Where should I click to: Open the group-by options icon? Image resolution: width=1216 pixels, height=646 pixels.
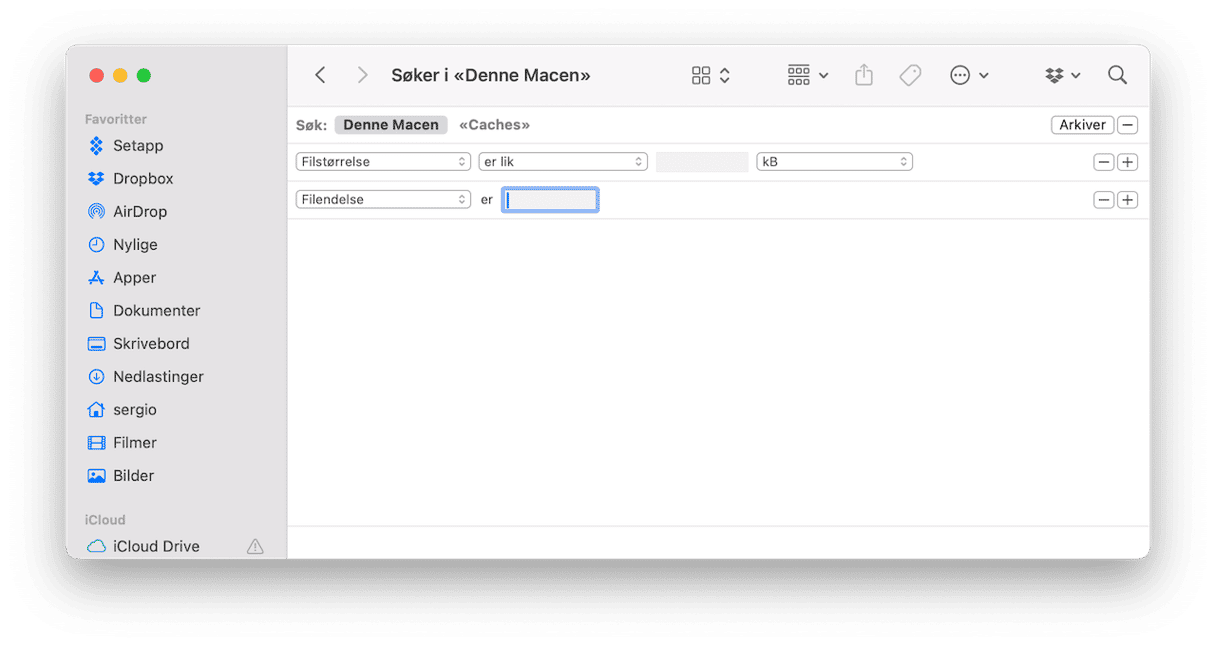pyautogui.click(x=808, y=75)
